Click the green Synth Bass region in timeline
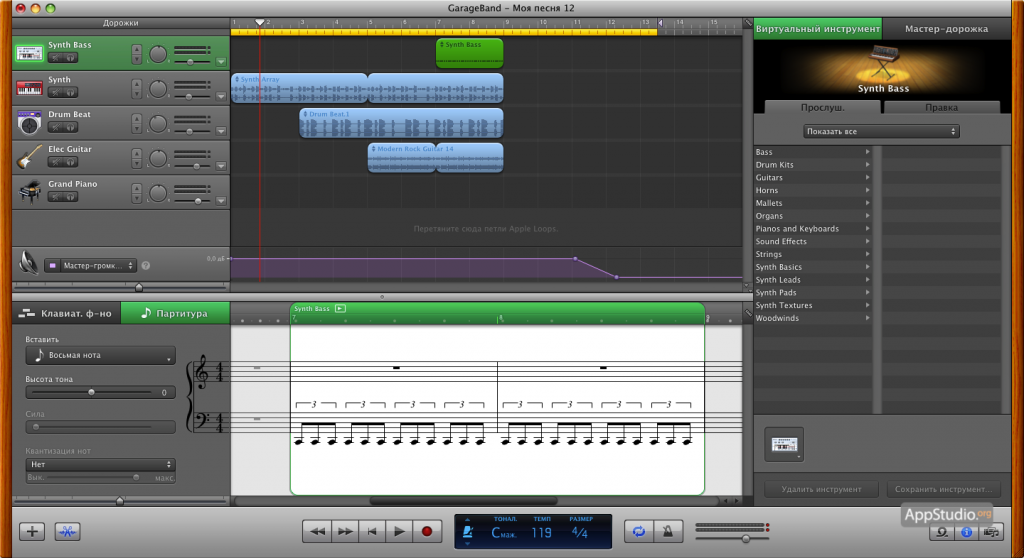The width and height of the screenshot is (1024, 558). tap(470, 53)
